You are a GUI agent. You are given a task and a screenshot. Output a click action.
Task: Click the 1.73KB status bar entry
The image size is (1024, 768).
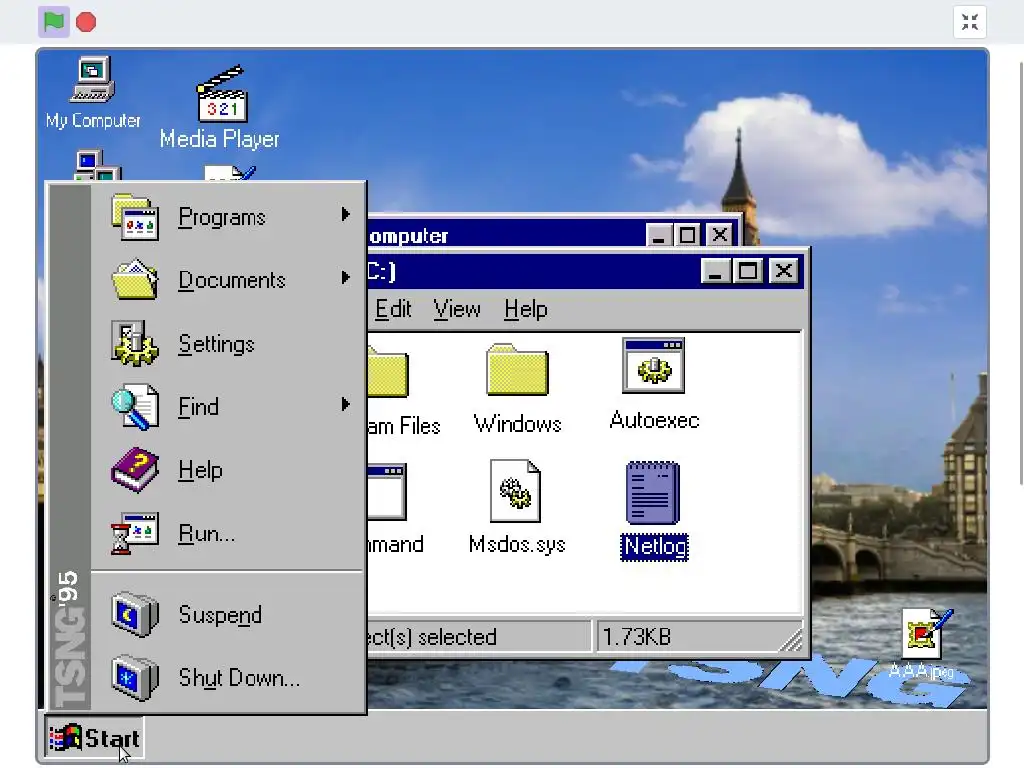click(x=697, y=636)
